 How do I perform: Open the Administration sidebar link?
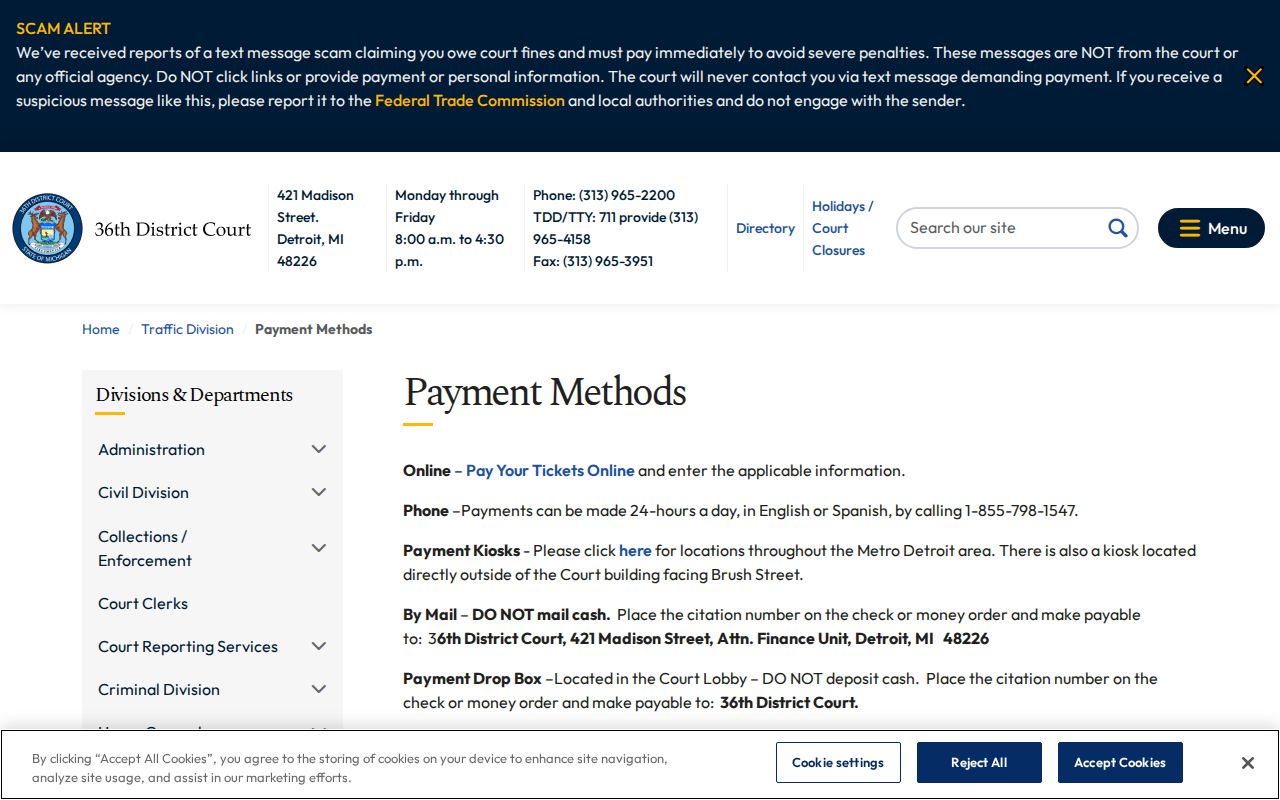click(151, 449)
